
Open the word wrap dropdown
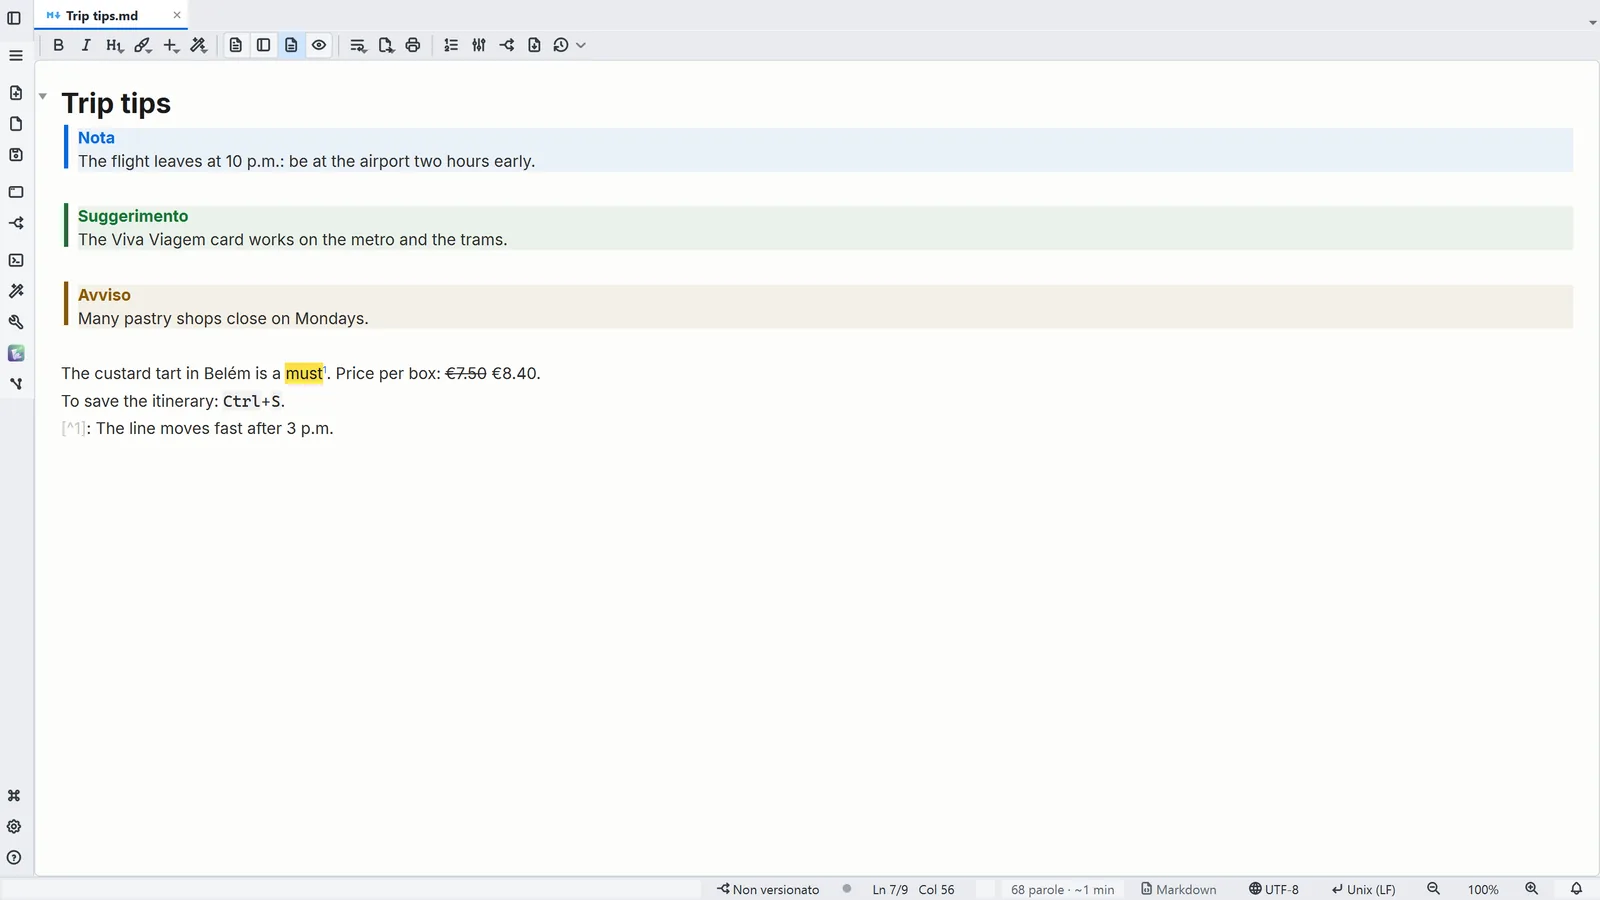(x=358, y=45)
